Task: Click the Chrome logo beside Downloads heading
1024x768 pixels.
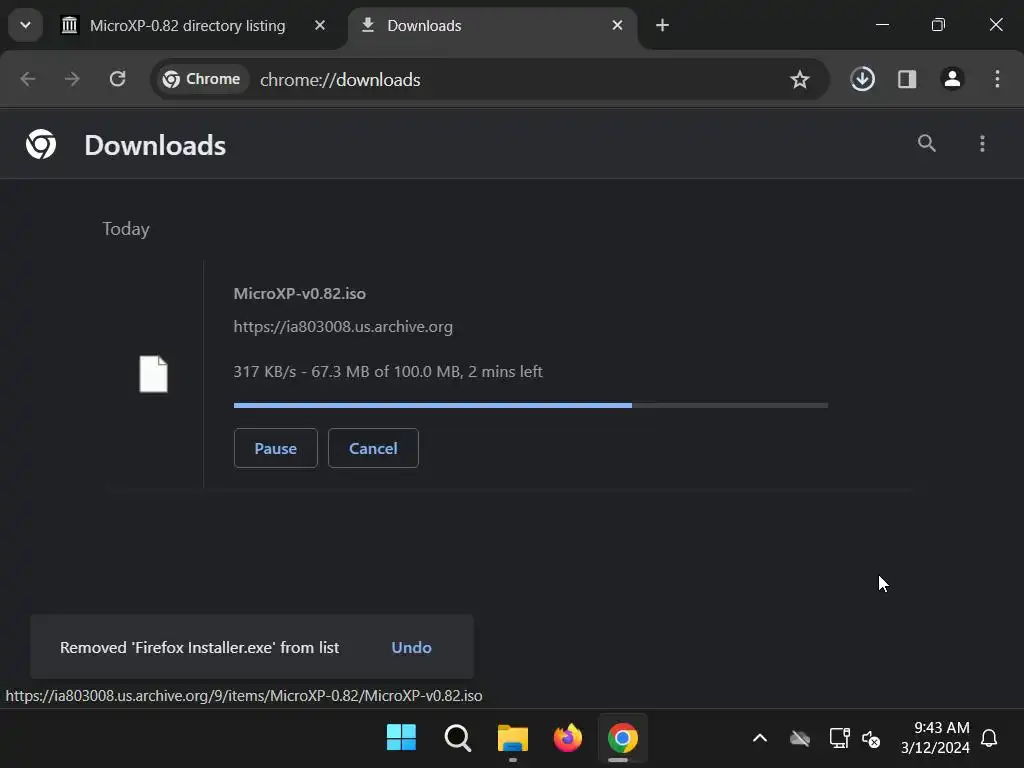Action: [x=41, y=144]
